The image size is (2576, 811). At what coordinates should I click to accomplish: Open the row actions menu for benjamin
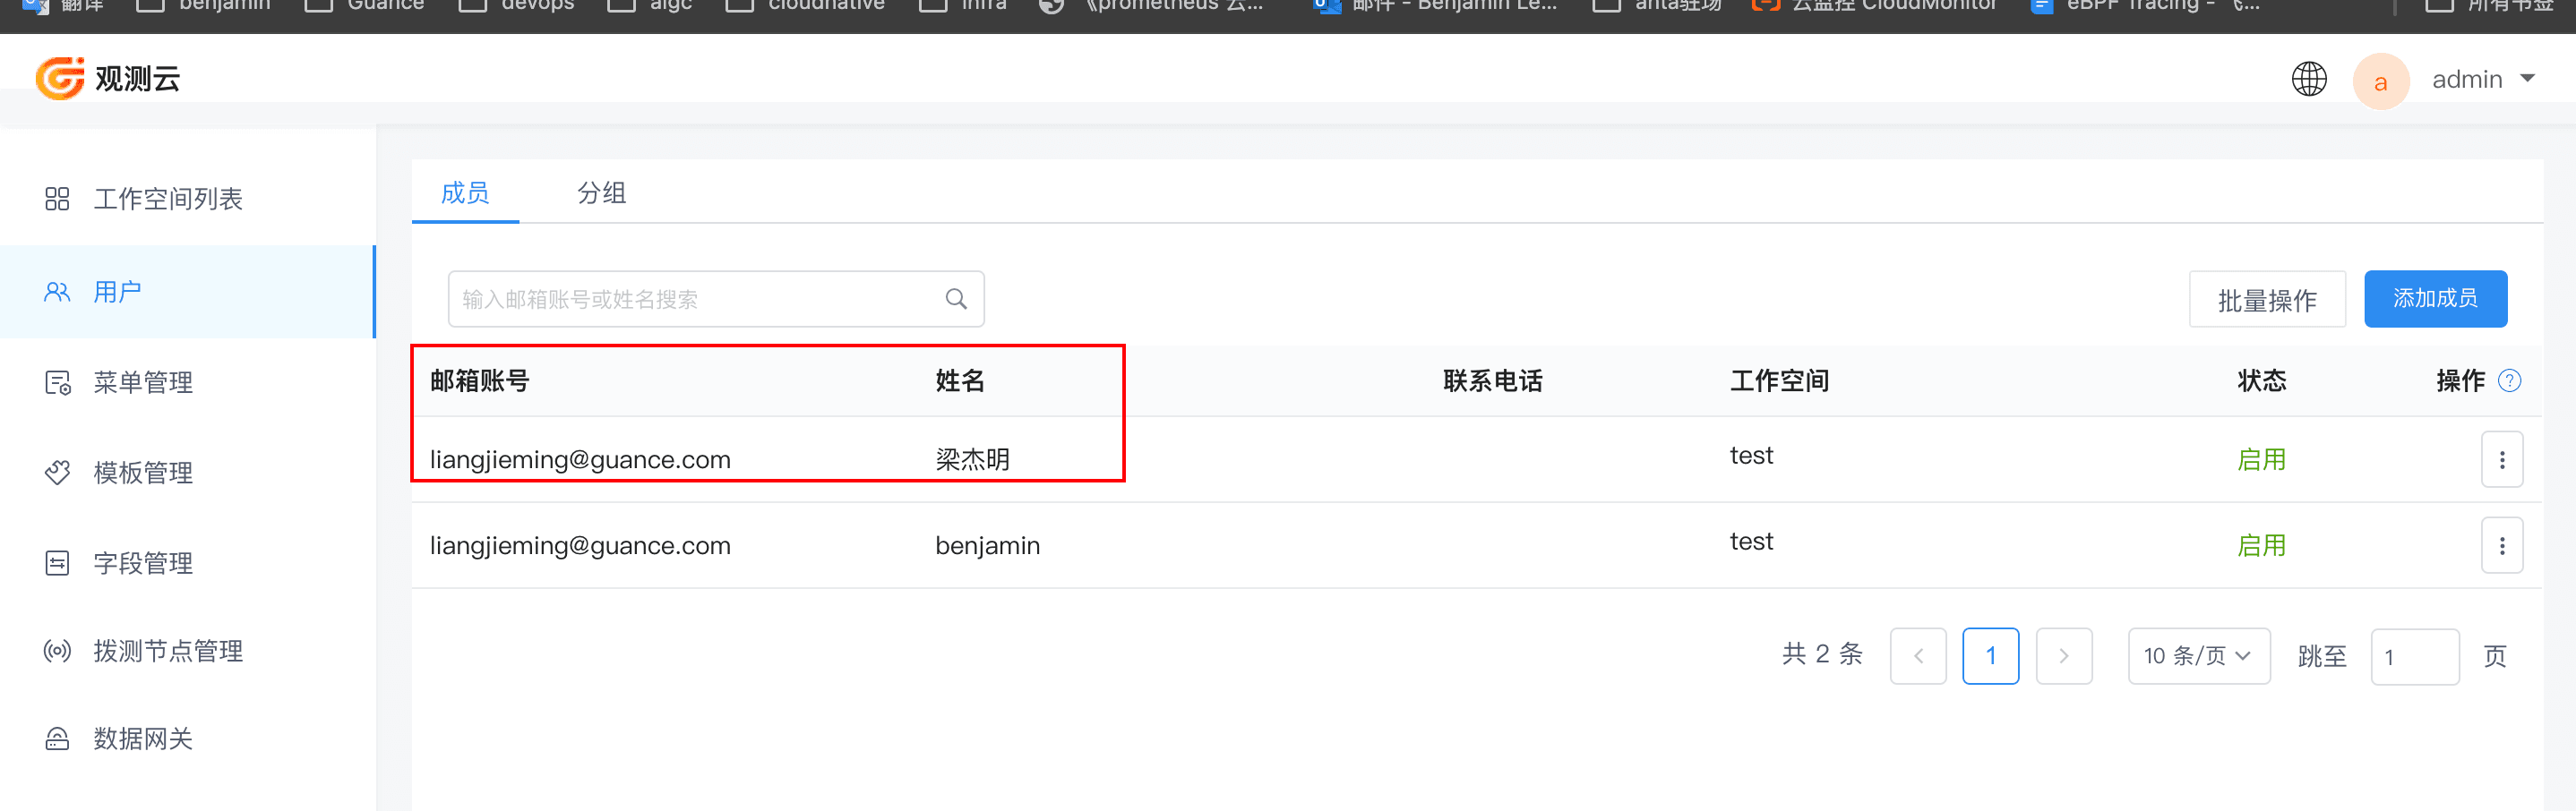coord(2502,544)
